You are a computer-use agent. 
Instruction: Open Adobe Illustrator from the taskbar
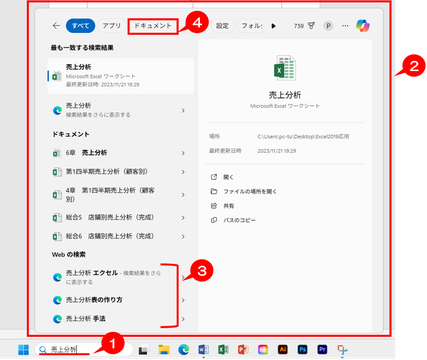282,349
